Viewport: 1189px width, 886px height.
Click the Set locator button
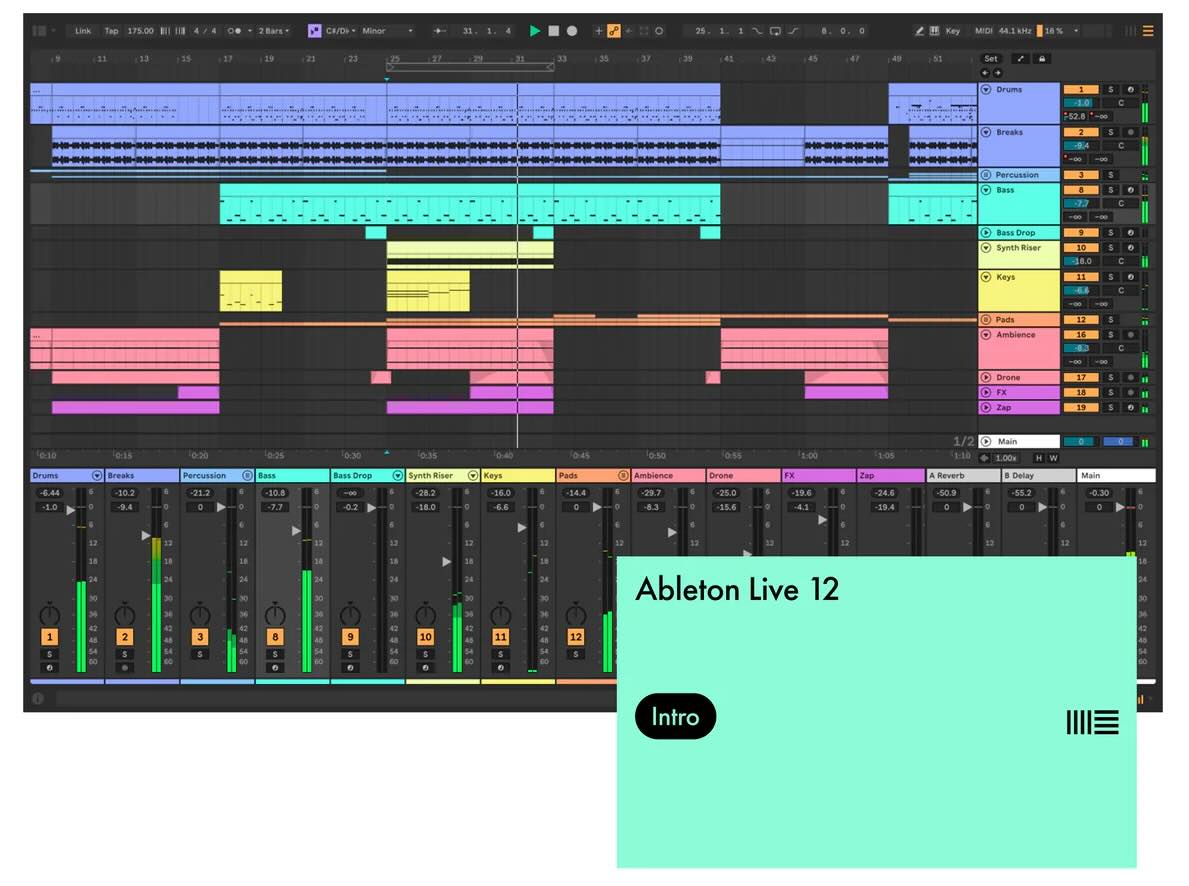pyautogui.click(x=991, y=58)
